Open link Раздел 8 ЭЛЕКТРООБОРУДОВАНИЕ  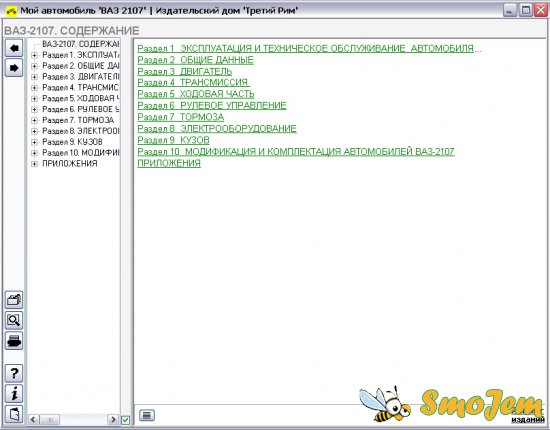click(x=217, y=129)
